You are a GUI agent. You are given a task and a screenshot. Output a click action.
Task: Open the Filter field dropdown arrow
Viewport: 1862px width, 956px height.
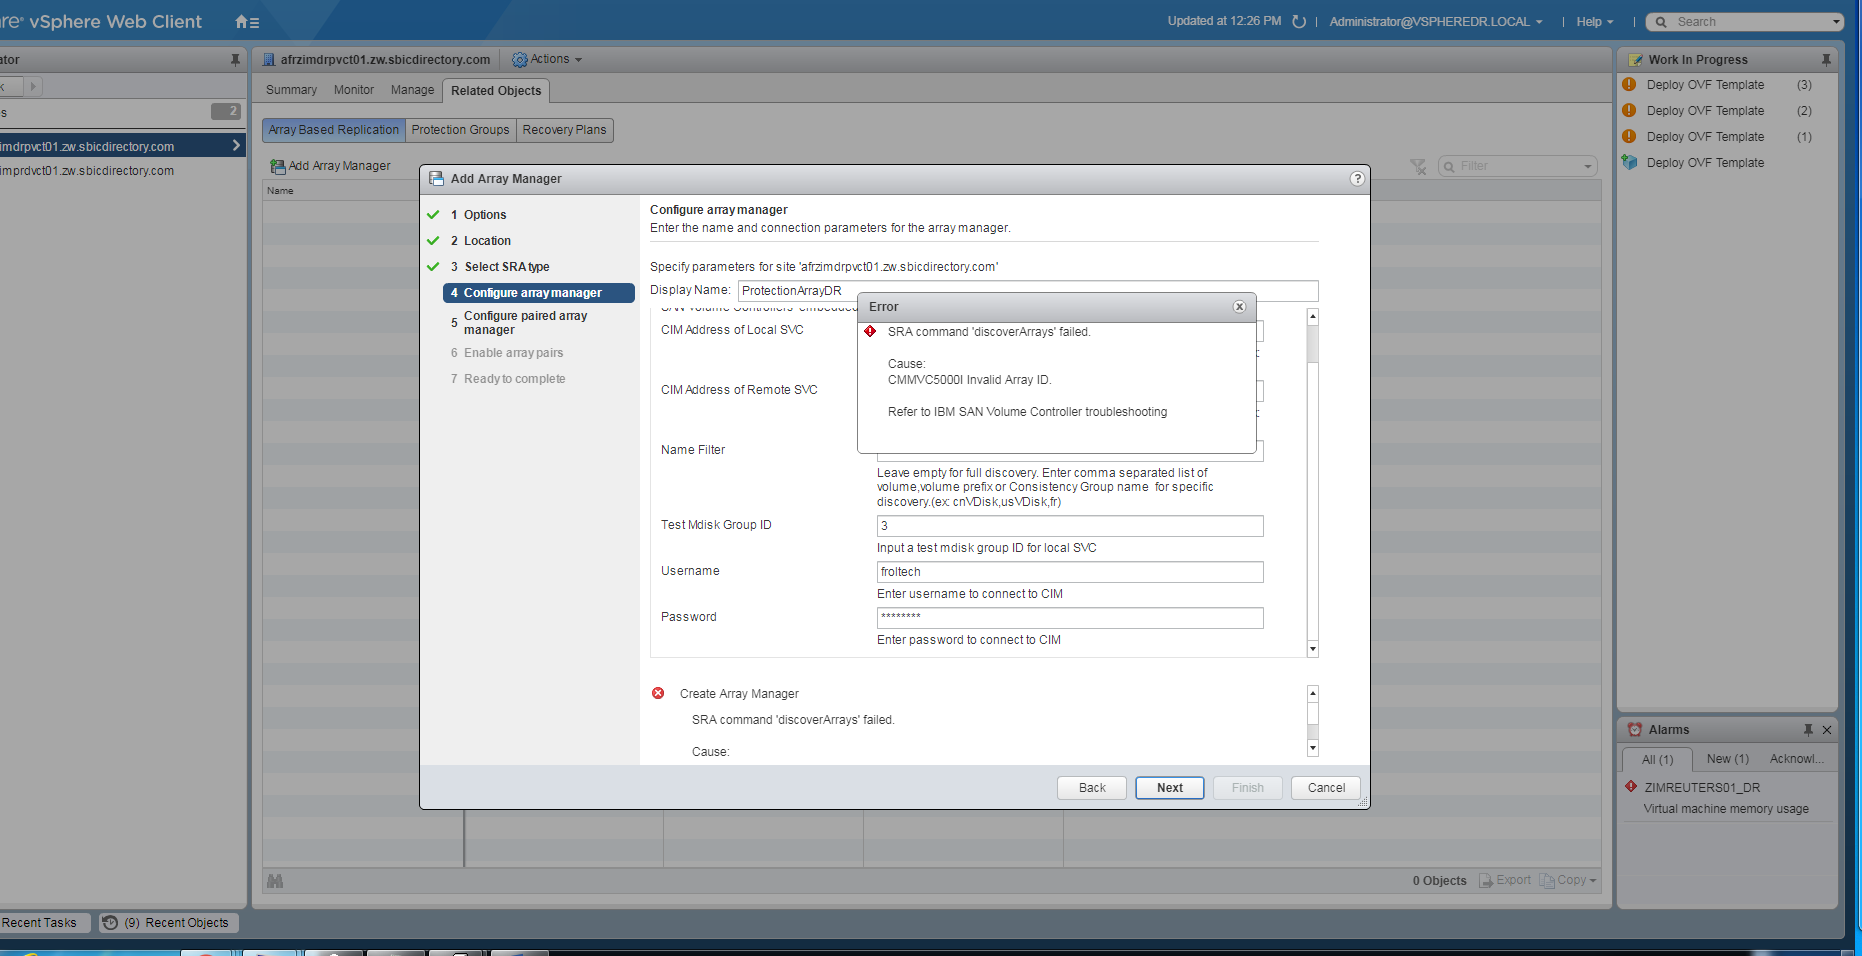coord(1587,167)
